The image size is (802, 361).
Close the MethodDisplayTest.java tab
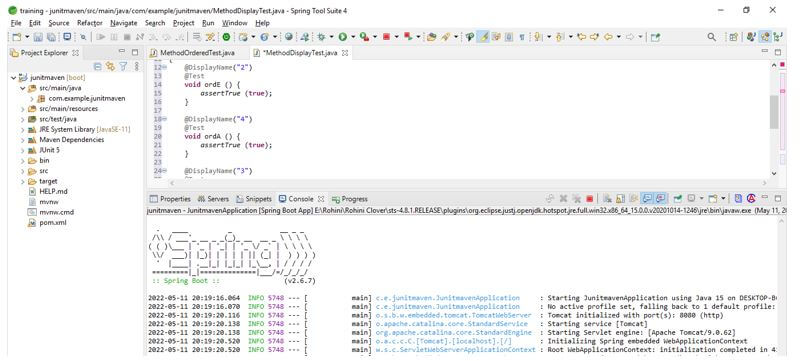[345, 53]
